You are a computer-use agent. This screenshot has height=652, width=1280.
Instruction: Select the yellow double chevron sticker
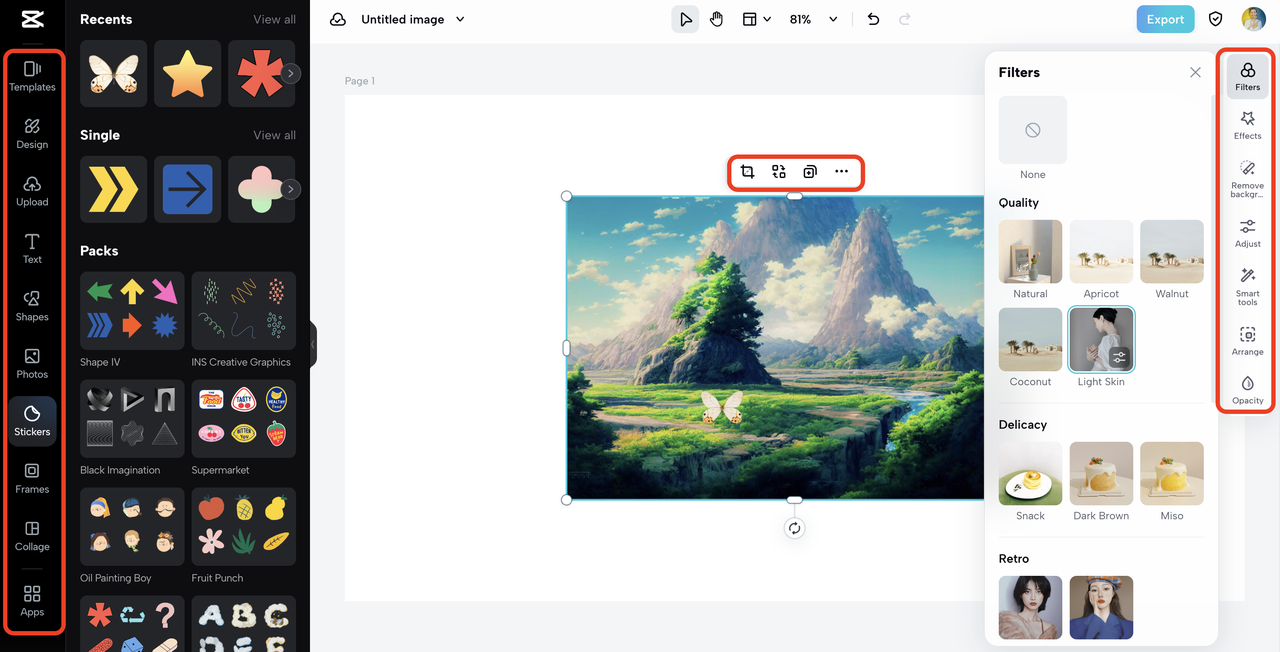(113, 189)
